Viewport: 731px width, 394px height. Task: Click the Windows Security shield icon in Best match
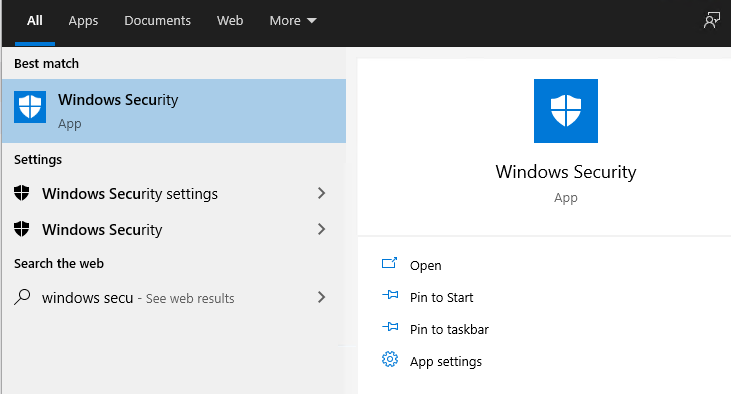30,107
